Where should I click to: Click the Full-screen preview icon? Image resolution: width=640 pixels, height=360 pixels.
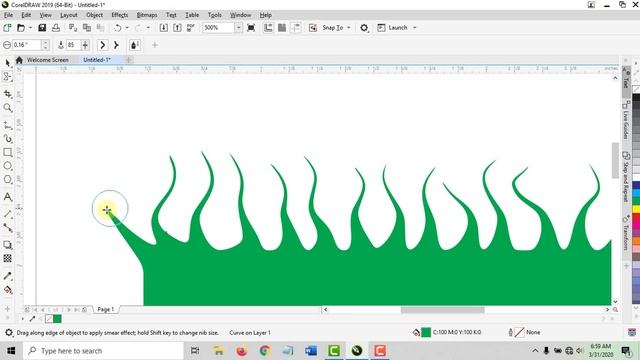click(251, 28)
